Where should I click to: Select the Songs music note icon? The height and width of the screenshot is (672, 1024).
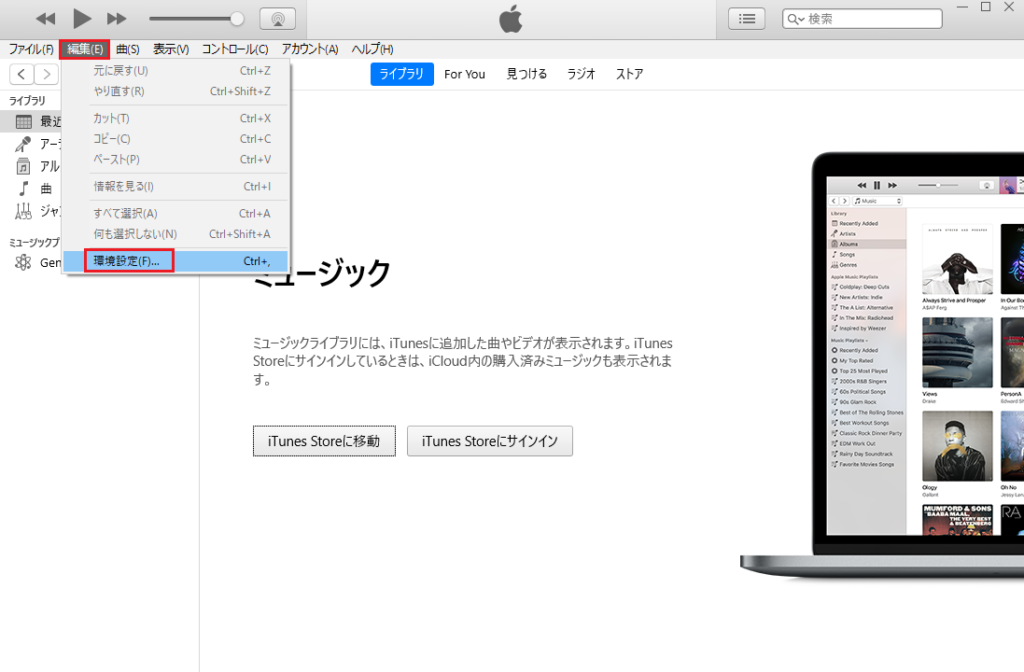coord(24,189)
